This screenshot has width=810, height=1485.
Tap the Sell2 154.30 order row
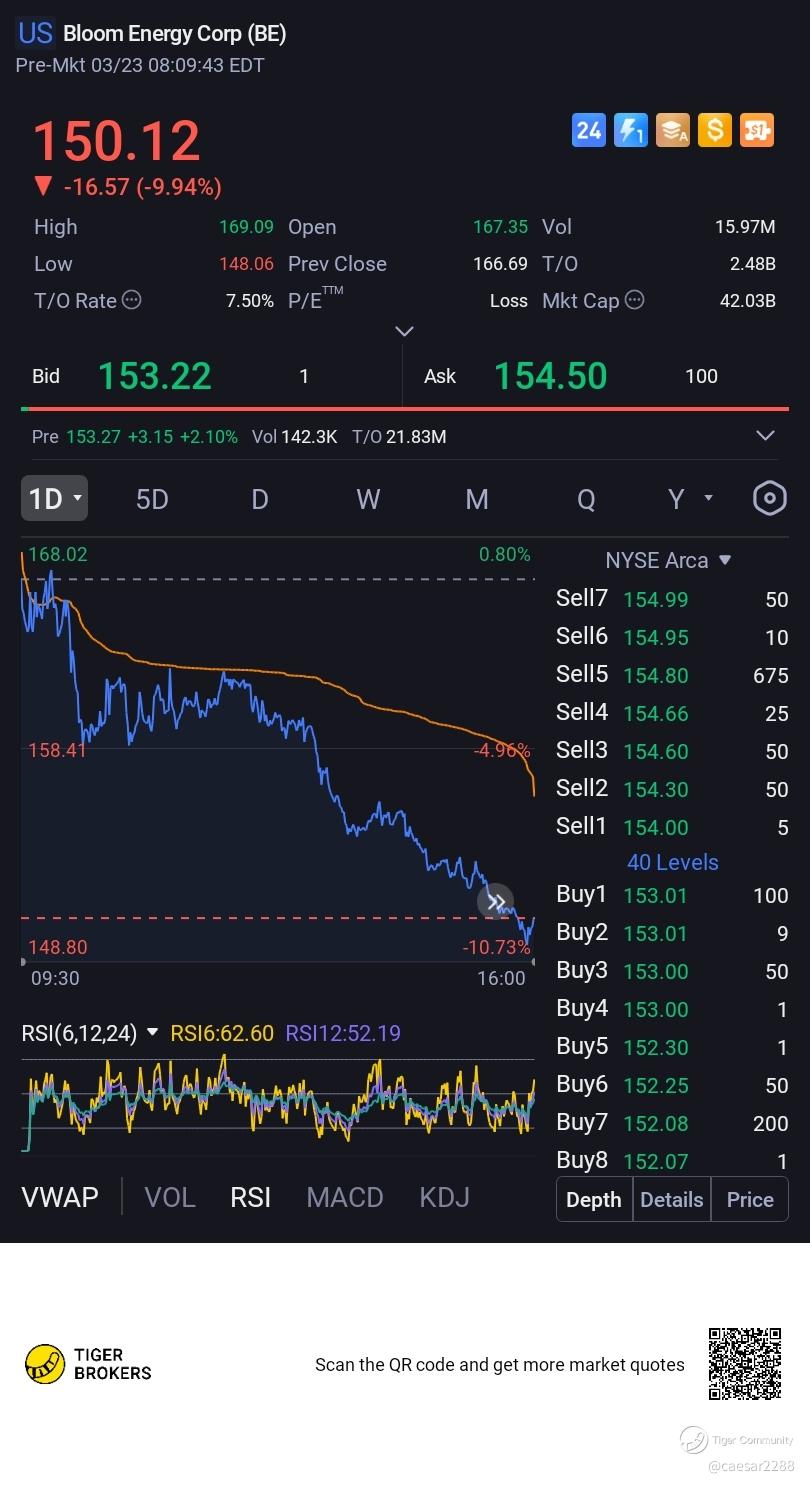tap(672, 789)
